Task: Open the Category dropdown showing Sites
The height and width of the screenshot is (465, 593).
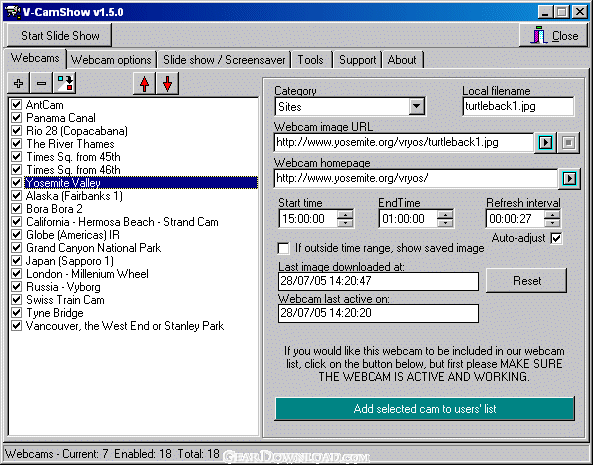Action: (x=416, y=107)
